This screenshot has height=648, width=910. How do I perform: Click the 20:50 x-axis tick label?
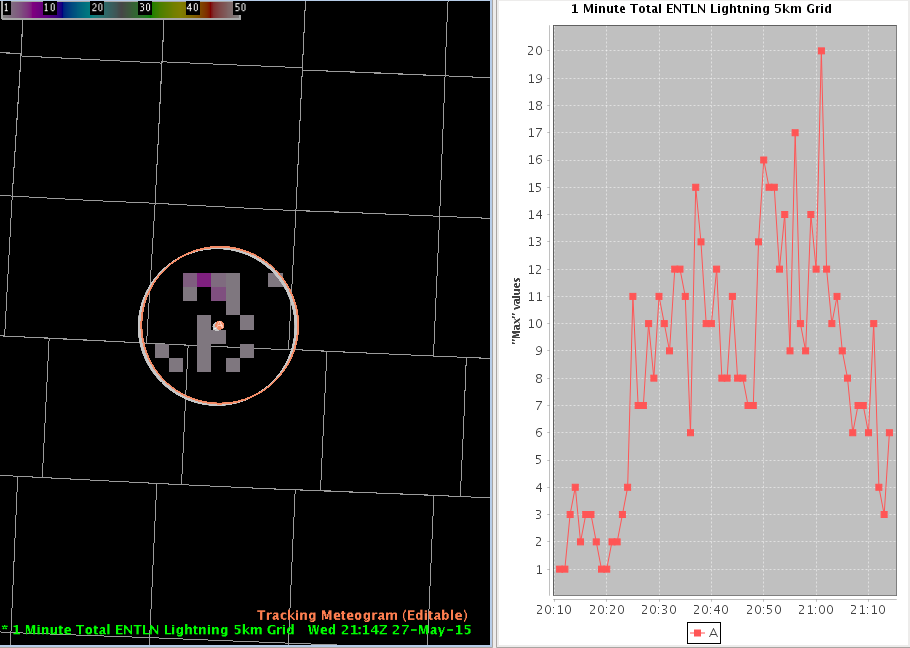tap(764, 610)
